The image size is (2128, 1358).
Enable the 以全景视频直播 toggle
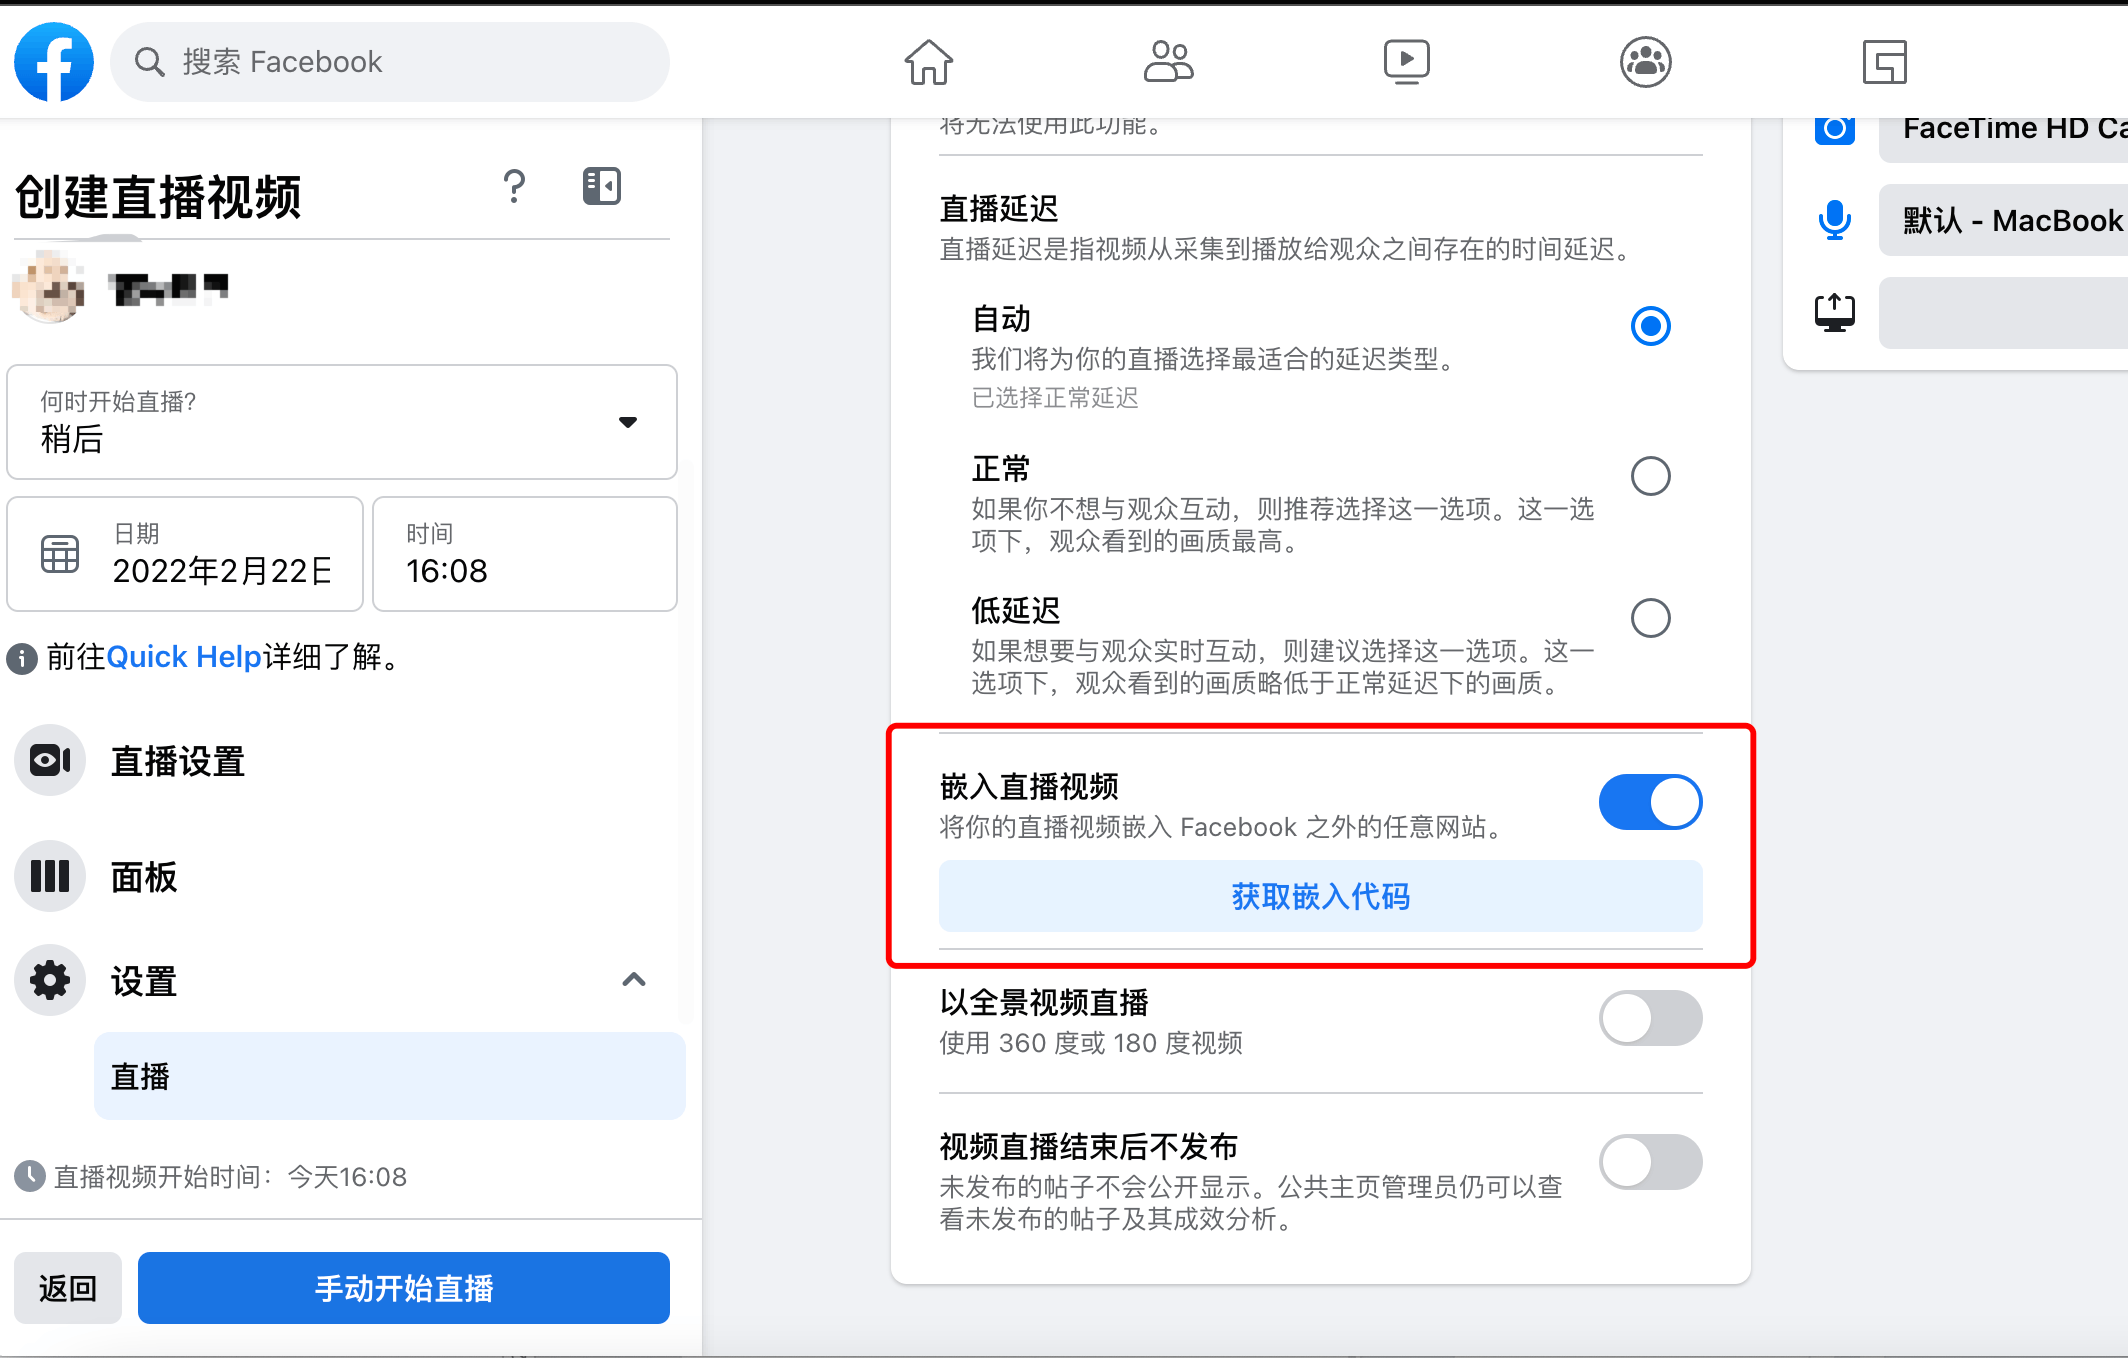click(1650, 1018)
